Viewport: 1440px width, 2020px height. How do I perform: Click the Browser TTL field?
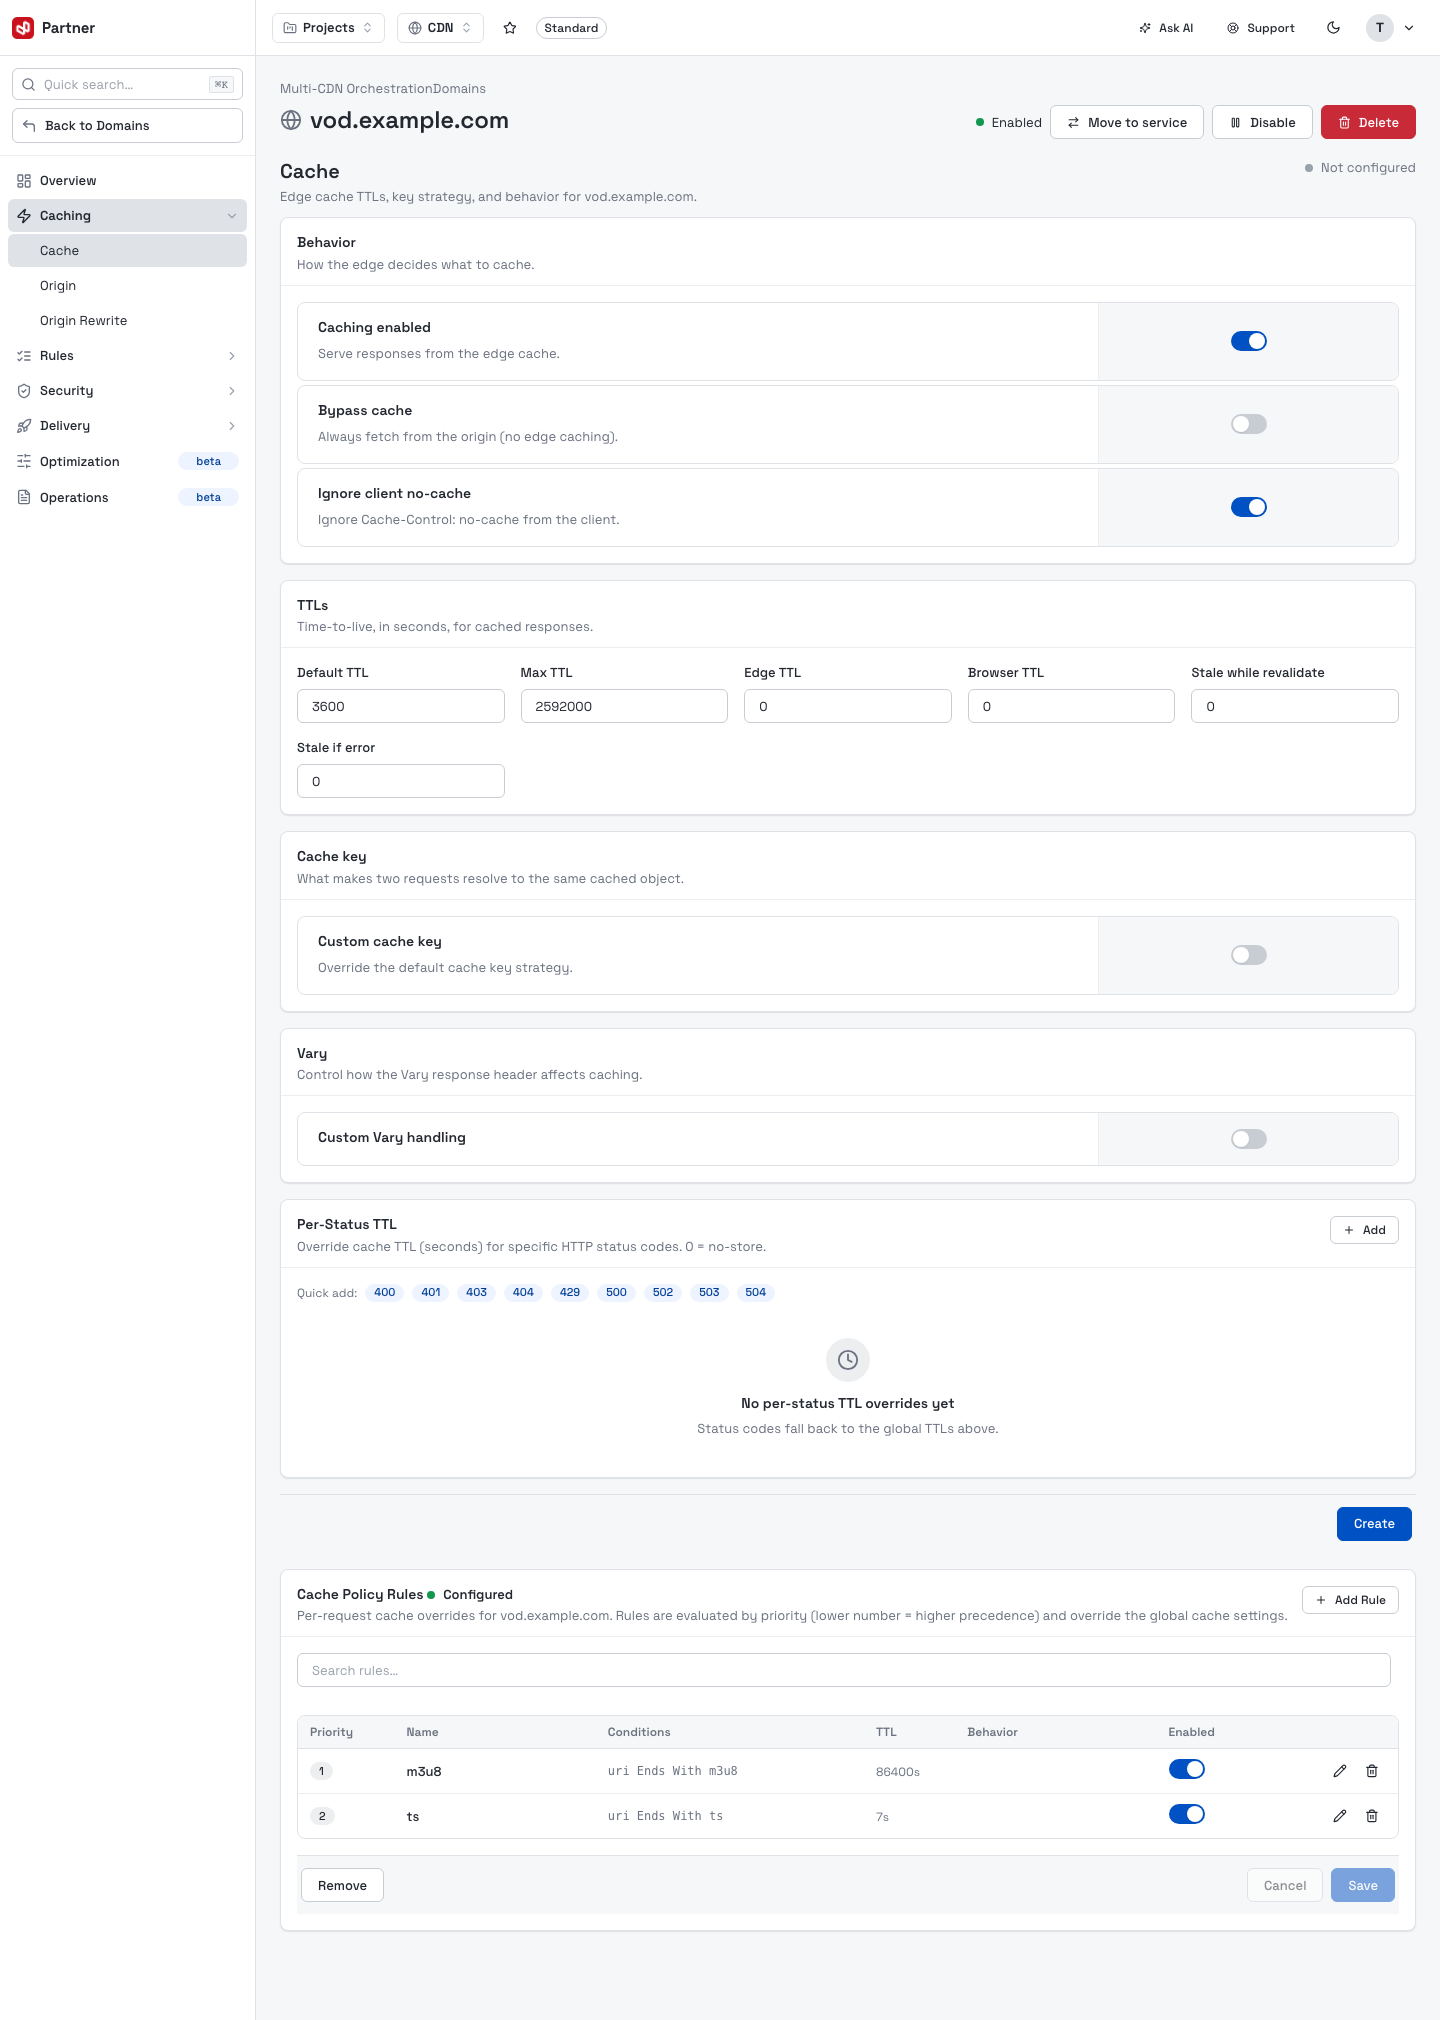[1071, 706]
